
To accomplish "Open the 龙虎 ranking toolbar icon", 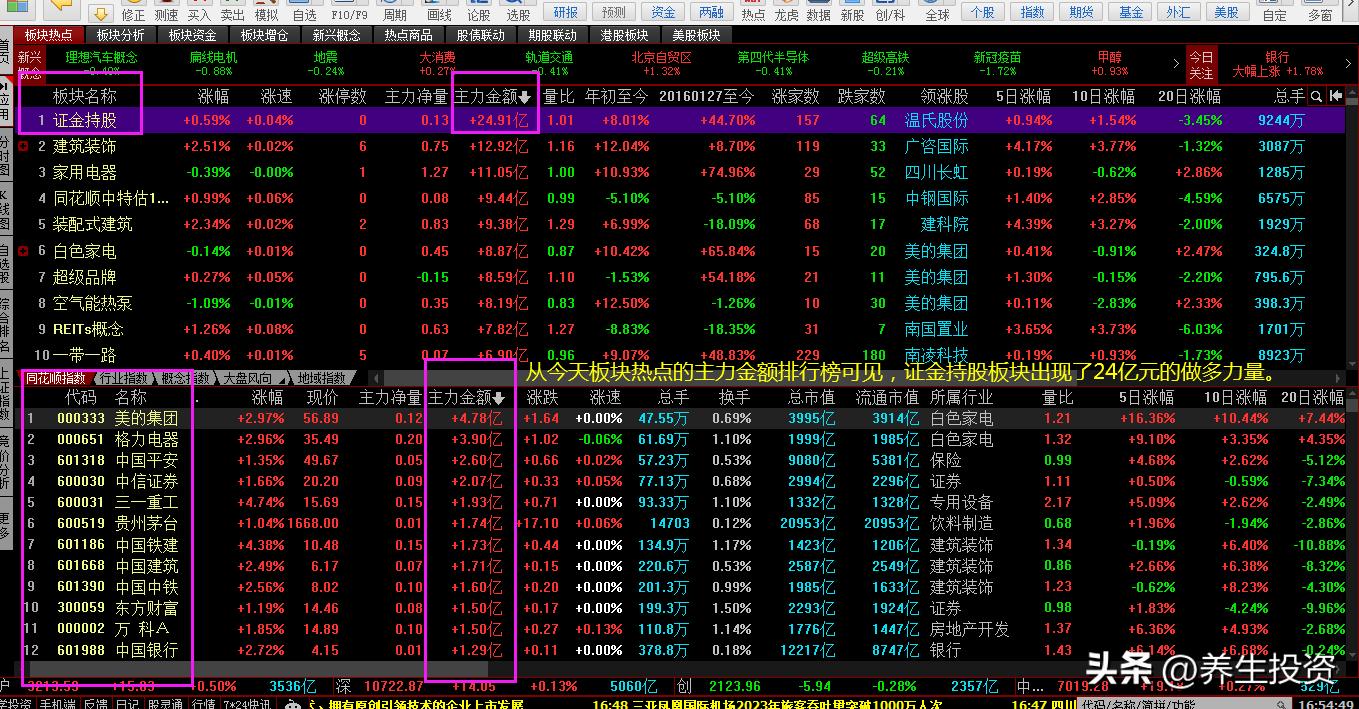I will (x=786, y=12).
